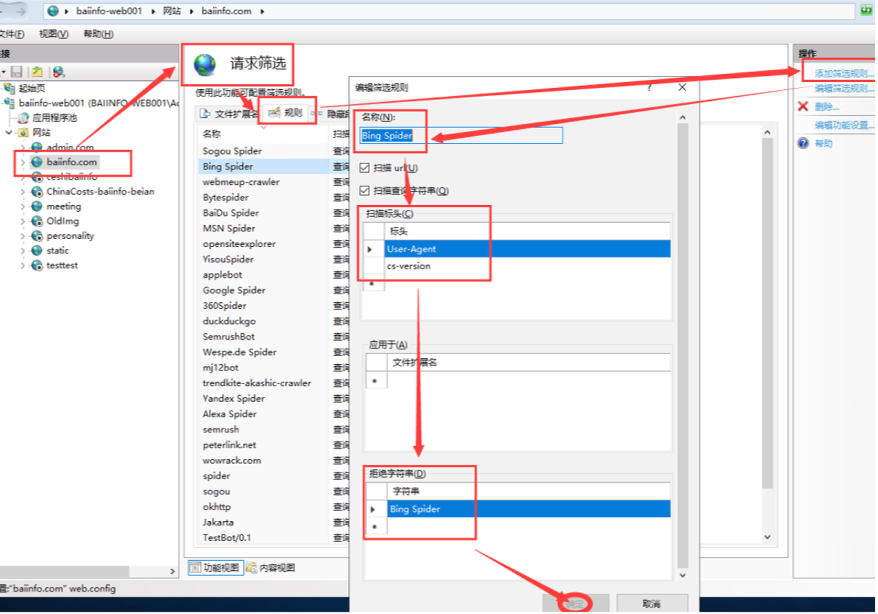Click the 名称(N) input field
The width and height of the screenshot is (878, 614).
point(461,135)
